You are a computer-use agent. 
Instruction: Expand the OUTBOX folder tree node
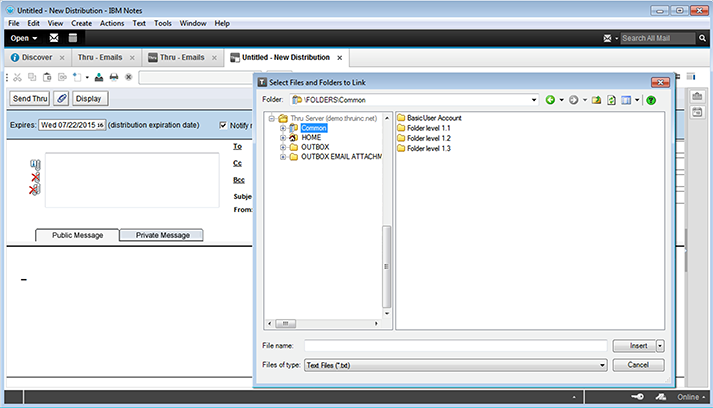283,147
